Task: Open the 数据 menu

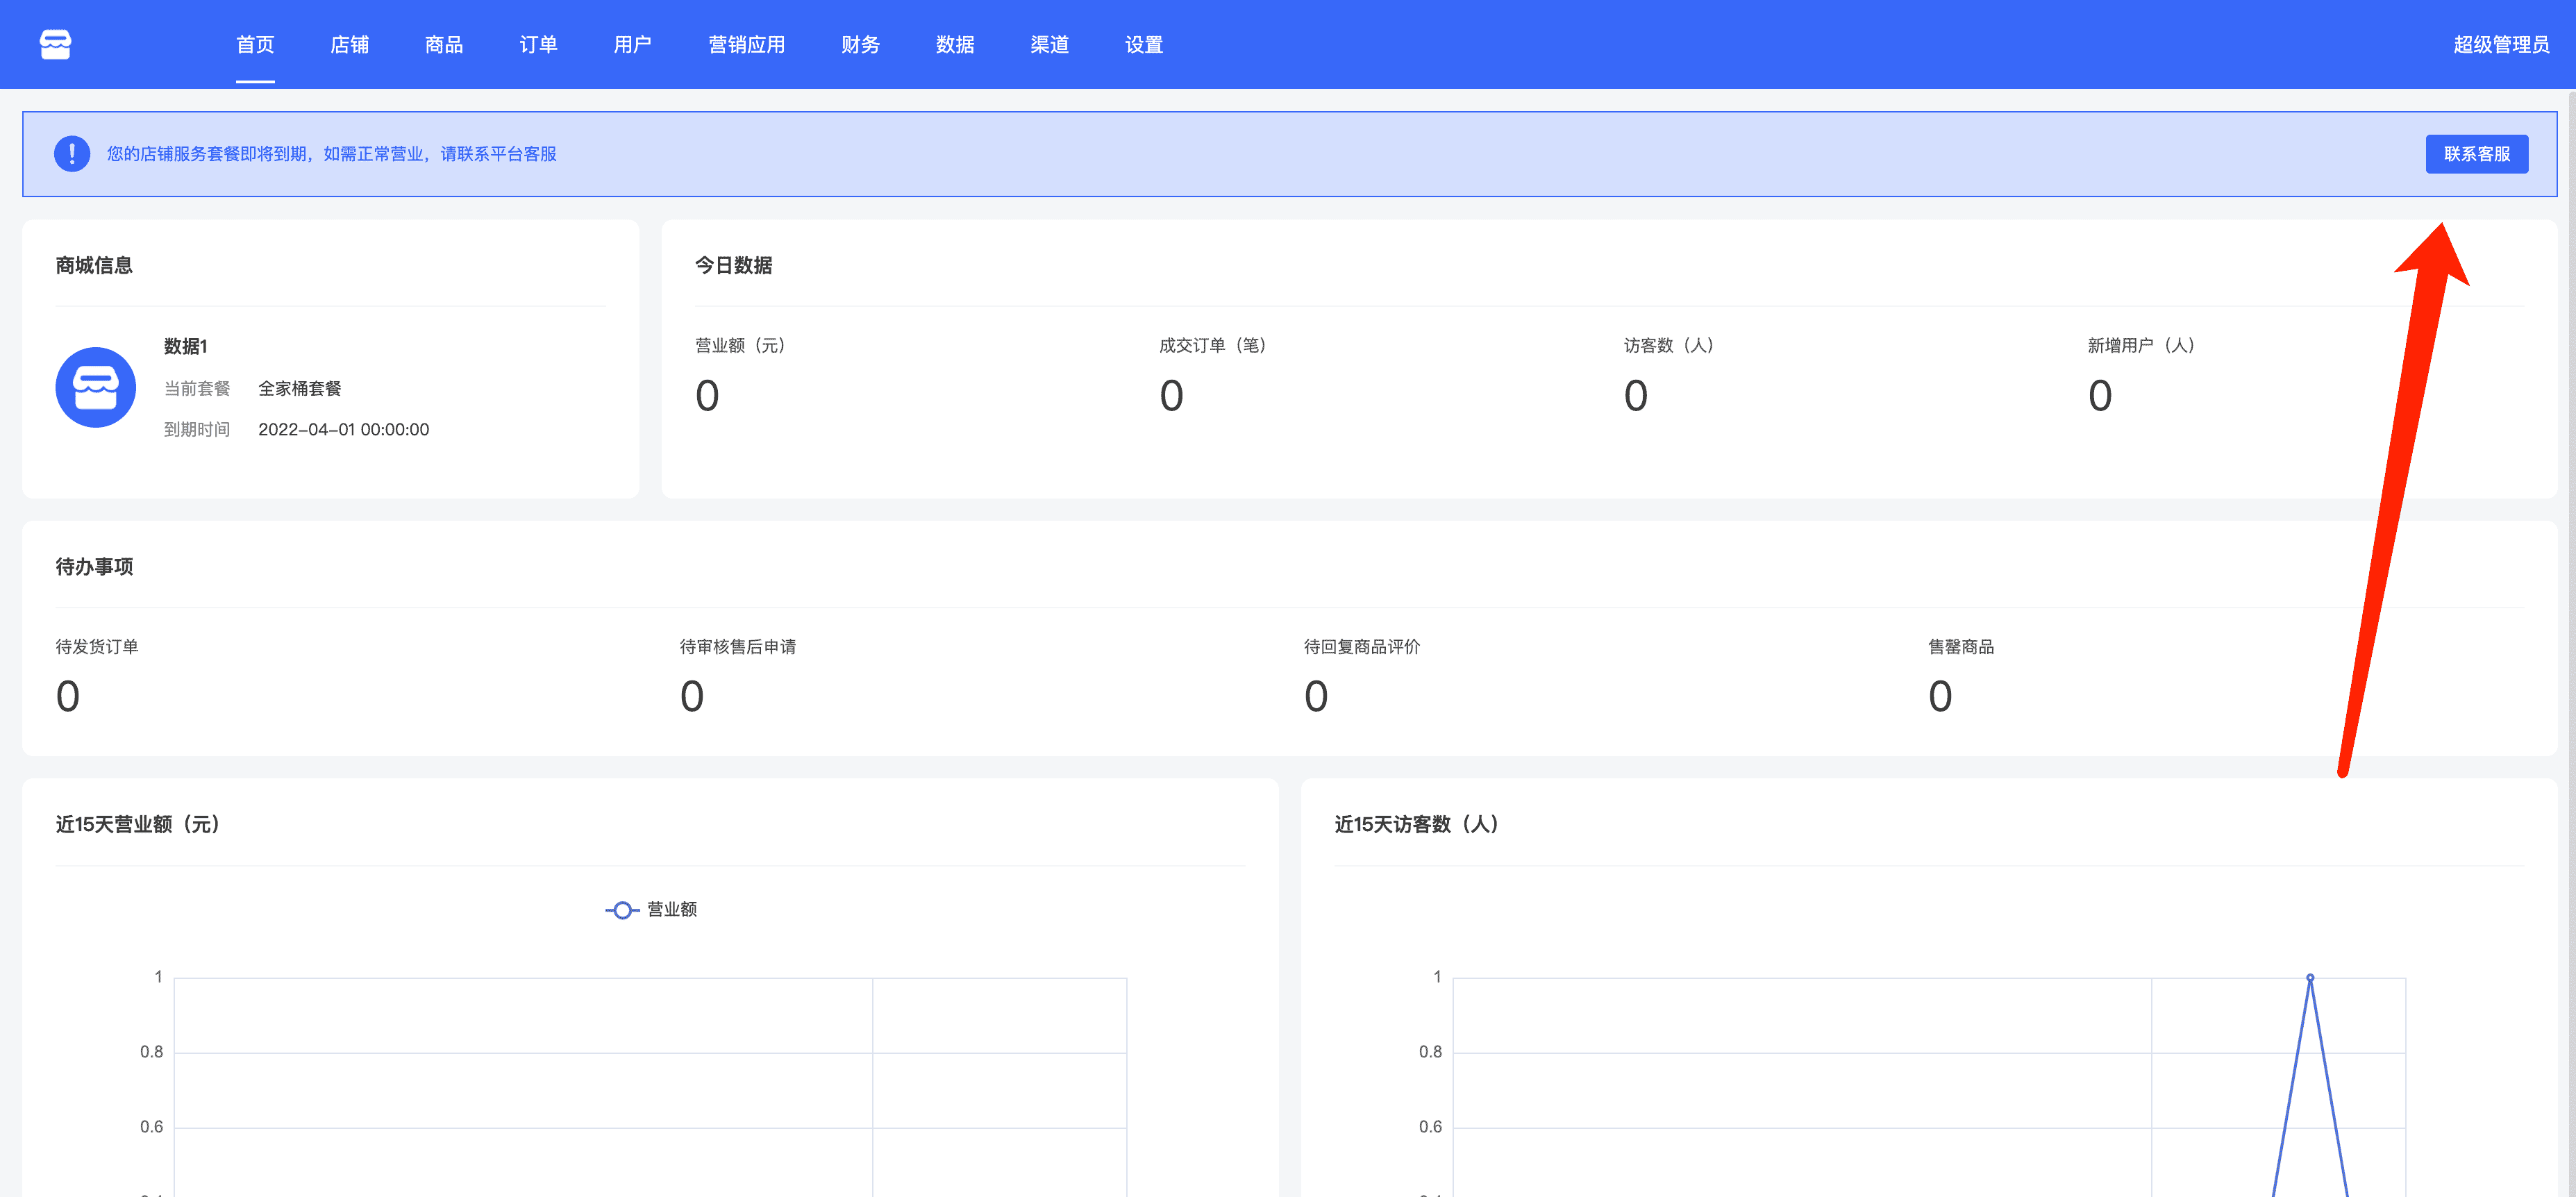Action: pyautogui.click(x=955, y=44)
